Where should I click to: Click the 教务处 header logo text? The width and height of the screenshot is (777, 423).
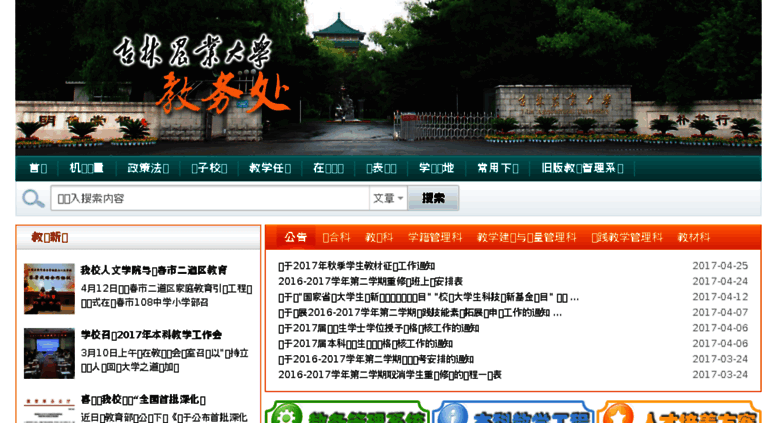click(x=223, y=93)
